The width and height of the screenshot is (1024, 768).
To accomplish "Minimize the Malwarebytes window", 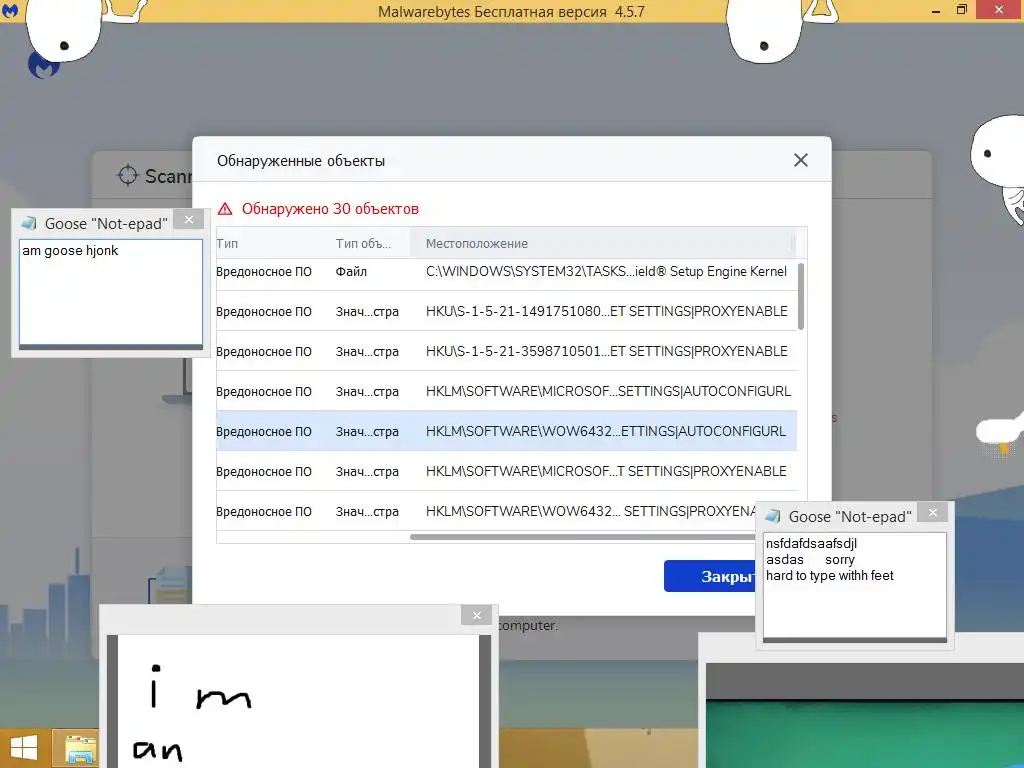I will tap(936, 10).
